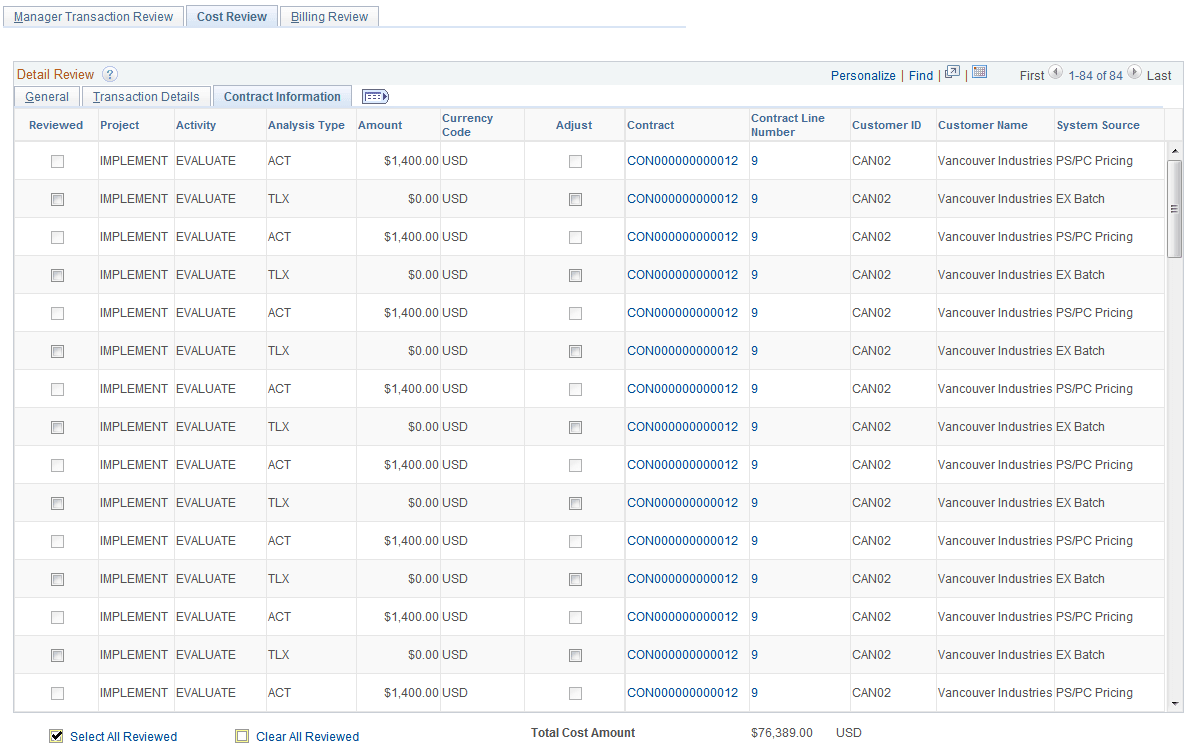The width and height of the screenshot is (1194, 751).
Task: Open the Personalize link
Action: pyautogui.click(x=863, y=74)
